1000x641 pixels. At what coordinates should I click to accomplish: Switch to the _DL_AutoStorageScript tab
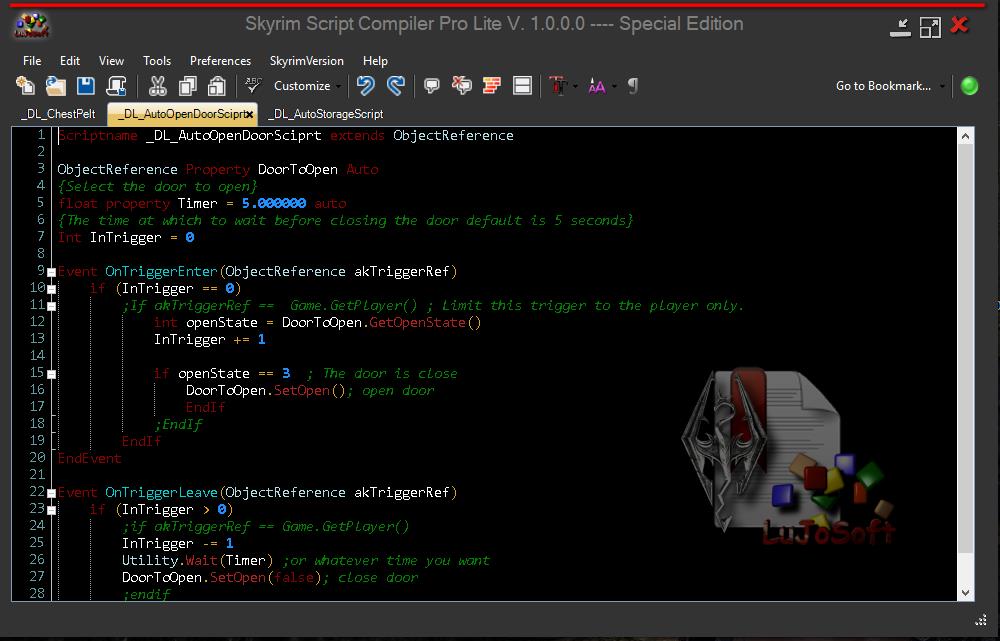[326, 114]
